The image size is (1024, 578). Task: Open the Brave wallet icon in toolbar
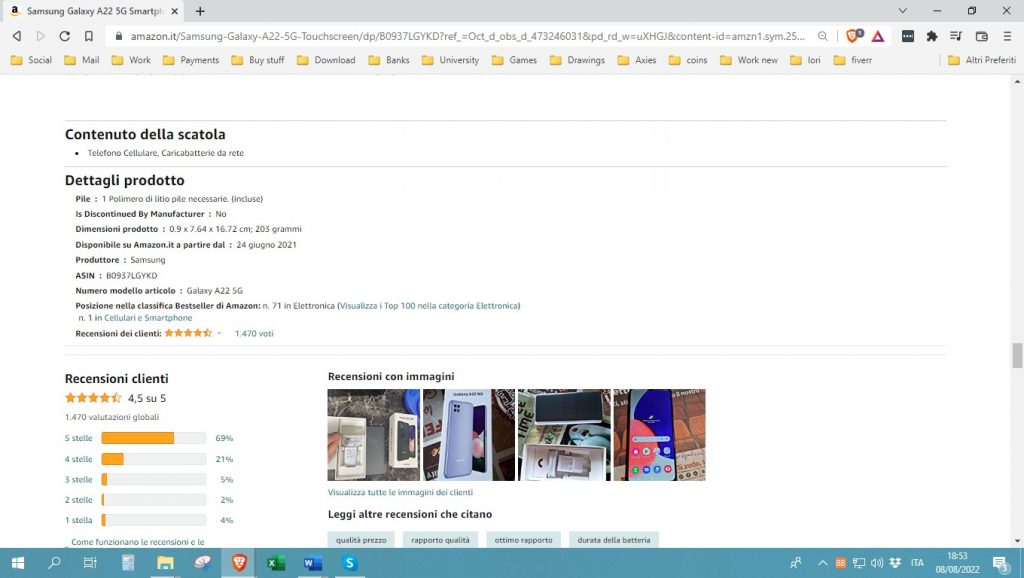click(981, 36)
